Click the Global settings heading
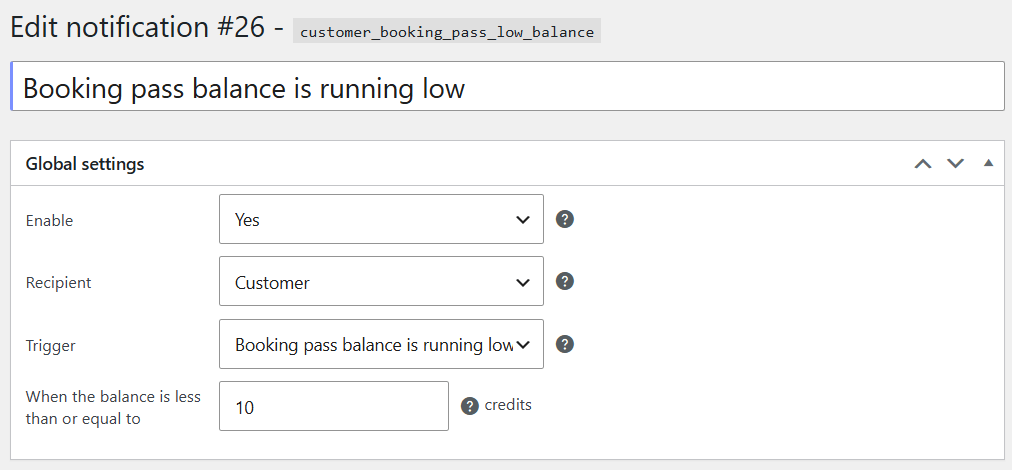The height and width of the screenshot is (470, 1012). [x=85, y=164]
